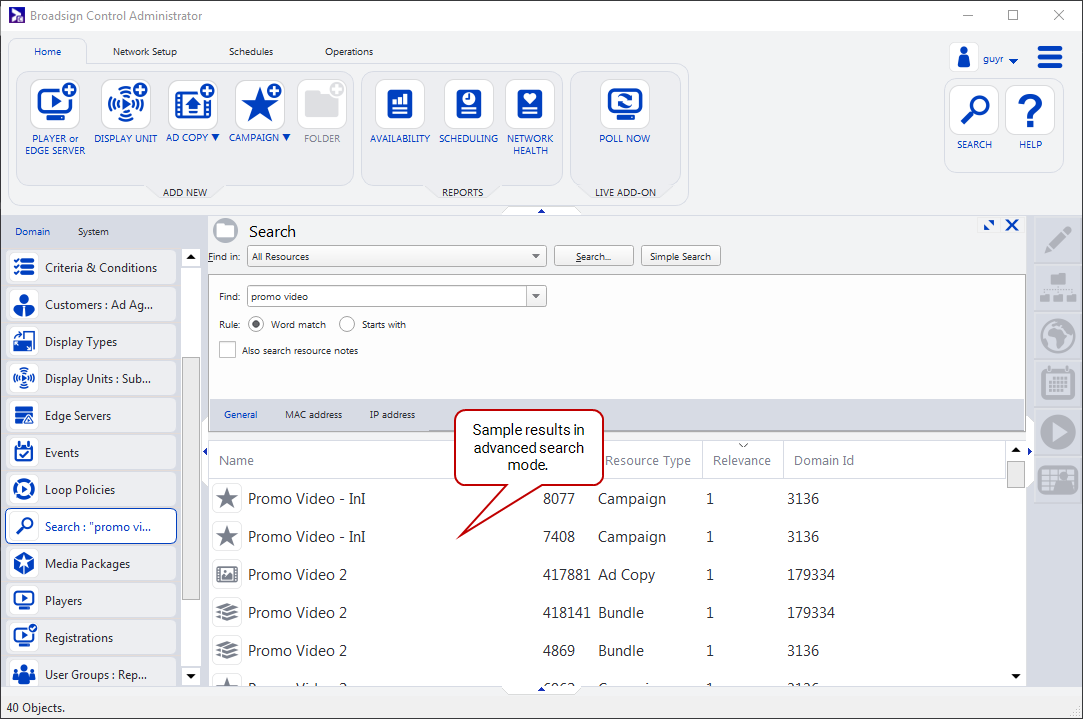The image size is (1083, 719).
Task: Click the hierarchy tree icon on right toolbar
Action: [1057, 289]
